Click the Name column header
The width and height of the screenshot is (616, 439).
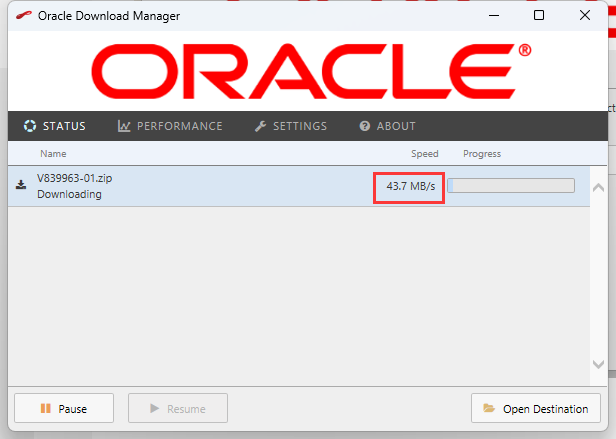(53, 154)
